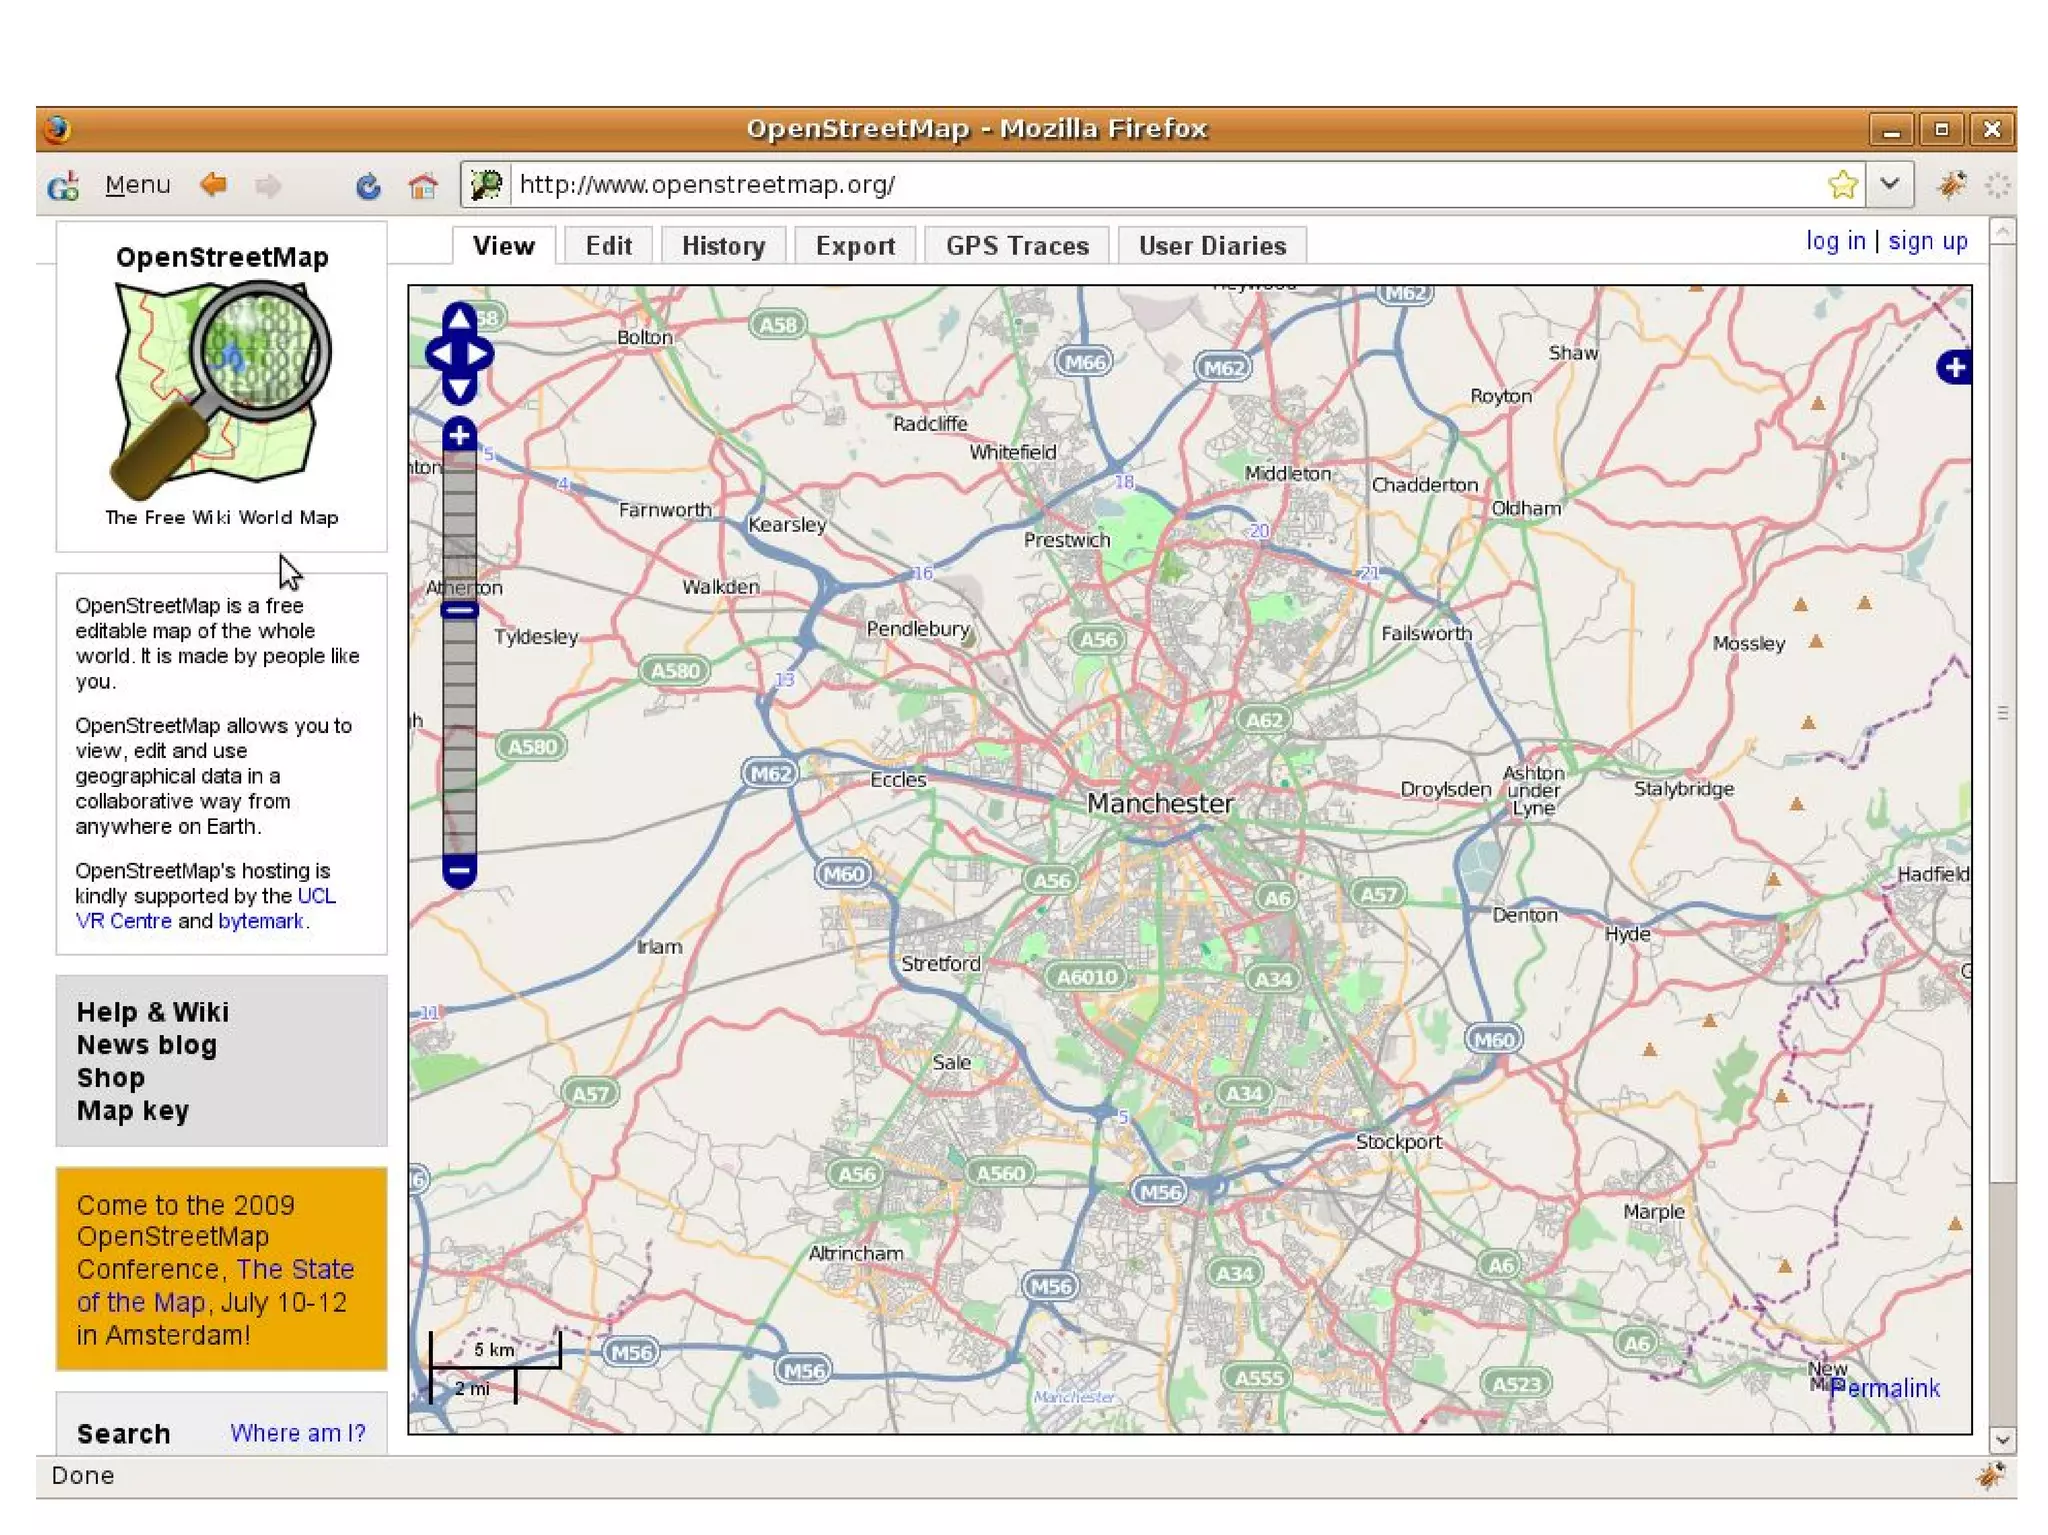The height and width of the screenshot is (1535, 2048).
Task: Open the browser Menu button
Action: point(137,185)
